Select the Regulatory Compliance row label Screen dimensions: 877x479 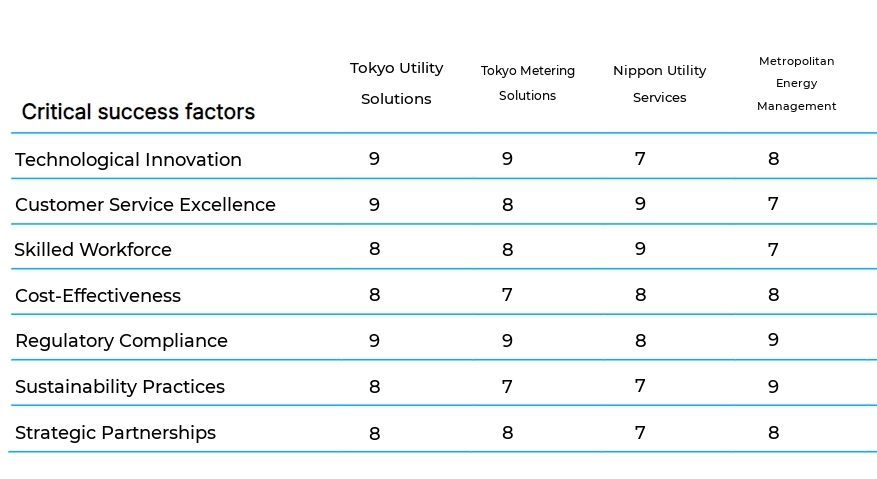pyautogui.click(x=121, y=340)
